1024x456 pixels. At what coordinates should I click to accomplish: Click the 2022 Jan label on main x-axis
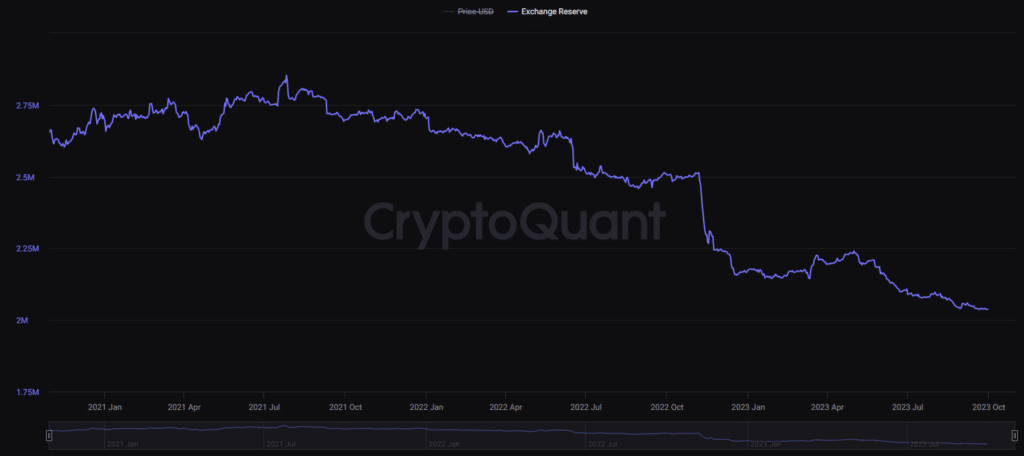pos(426,406)
